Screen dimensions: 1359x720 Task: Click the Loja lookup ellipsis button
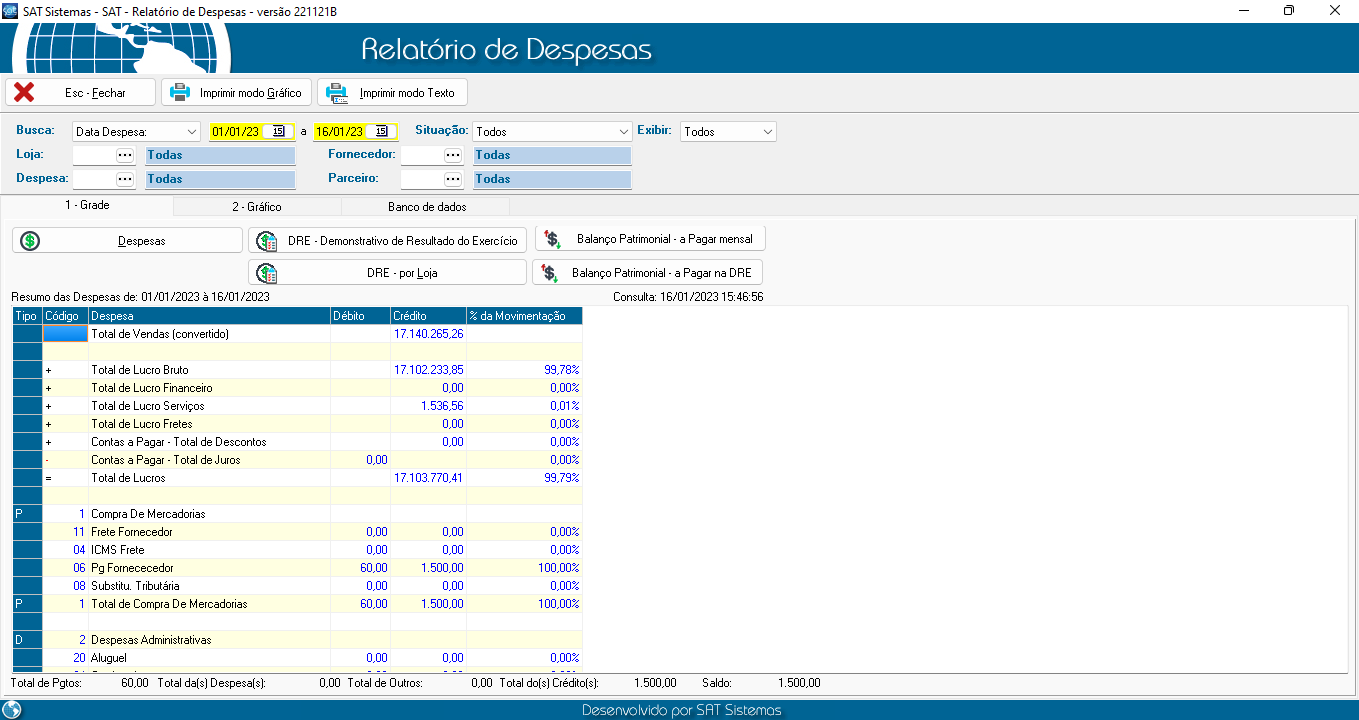(124, 155)
